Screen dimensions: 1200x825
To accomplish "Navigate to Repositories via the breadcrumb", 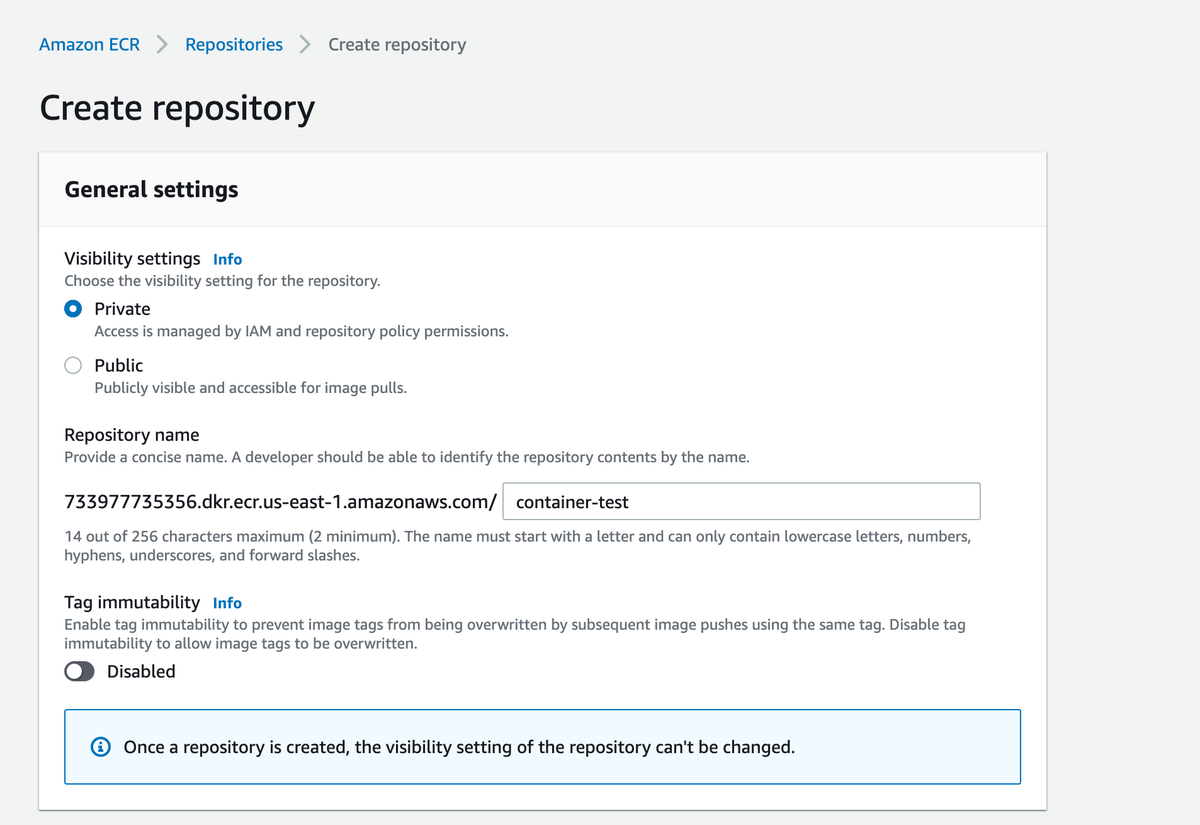I will tap(233, 44).
